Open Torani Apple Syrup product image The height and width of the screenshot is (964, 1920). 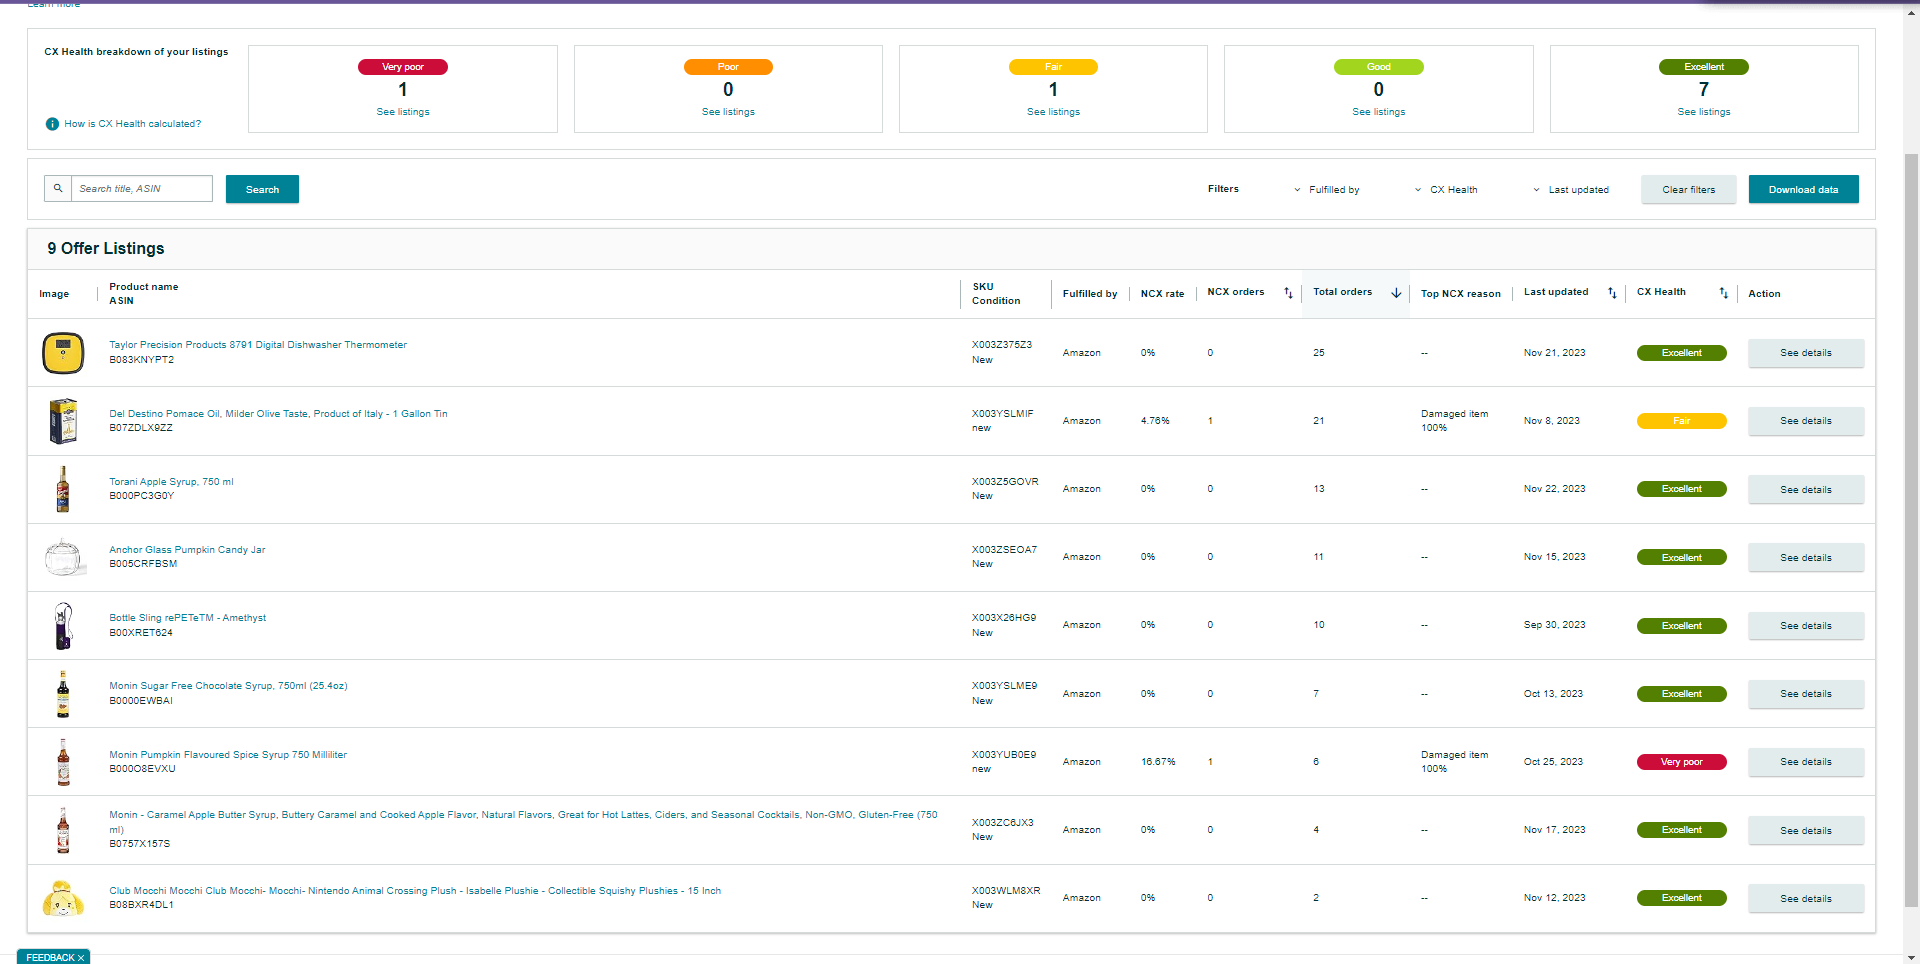pyautogui.click(x=63, y=489)
